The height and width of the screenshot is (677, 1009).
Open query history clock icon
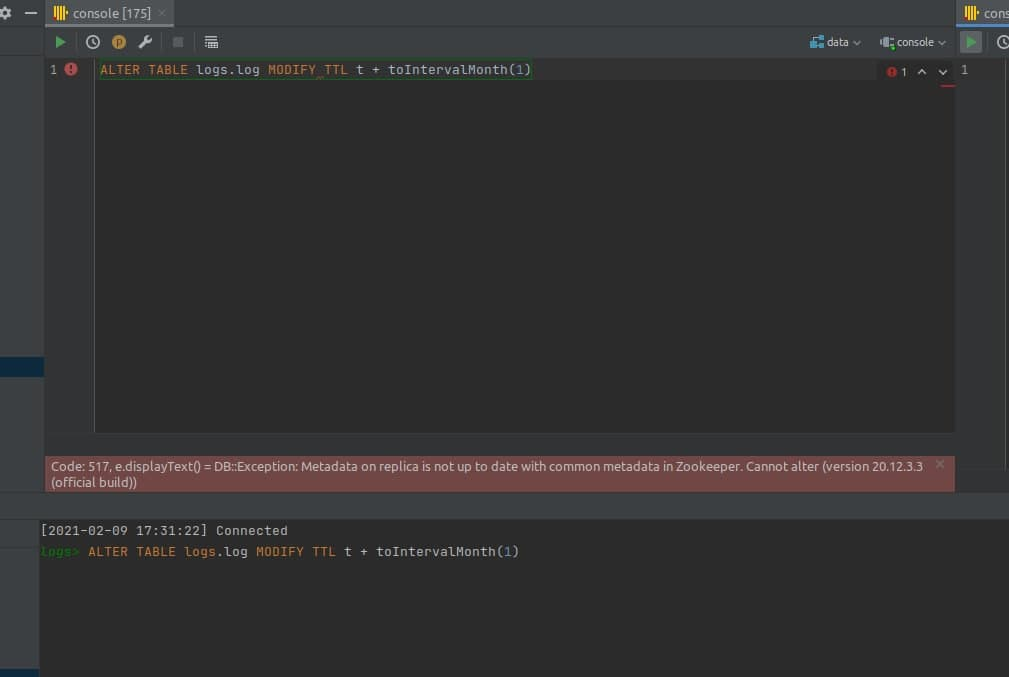pyautogui.click(x=93, y=42)
